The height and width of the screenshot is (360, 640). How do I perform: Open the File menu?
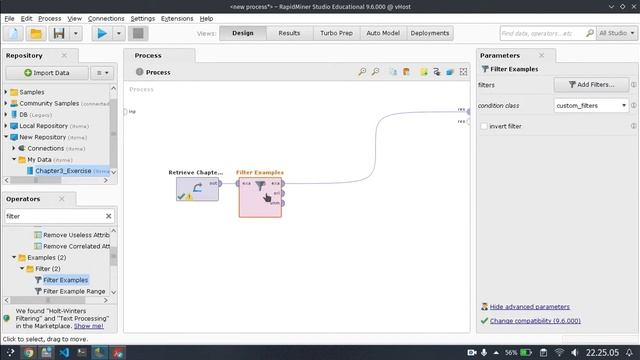point(9,18)
